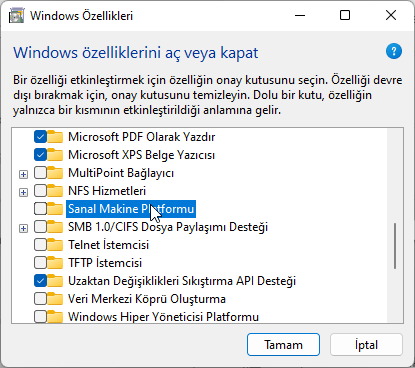Click folder icon beside Microsoft PDF Olarak Yazdır
Image resolution: width=415 pixels, height=368 pixels.
coord(55,137)
